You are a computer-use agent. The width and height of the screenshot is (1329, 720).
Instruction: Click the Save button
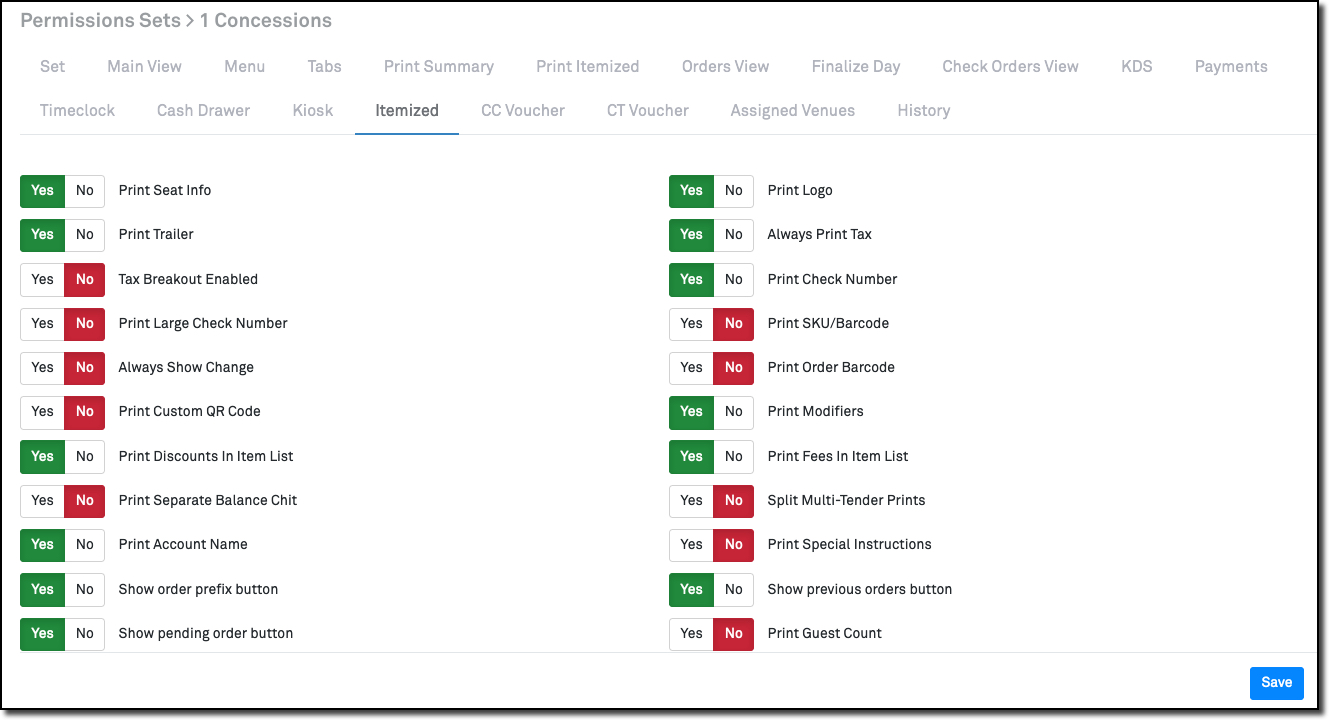pos(1276,682)
